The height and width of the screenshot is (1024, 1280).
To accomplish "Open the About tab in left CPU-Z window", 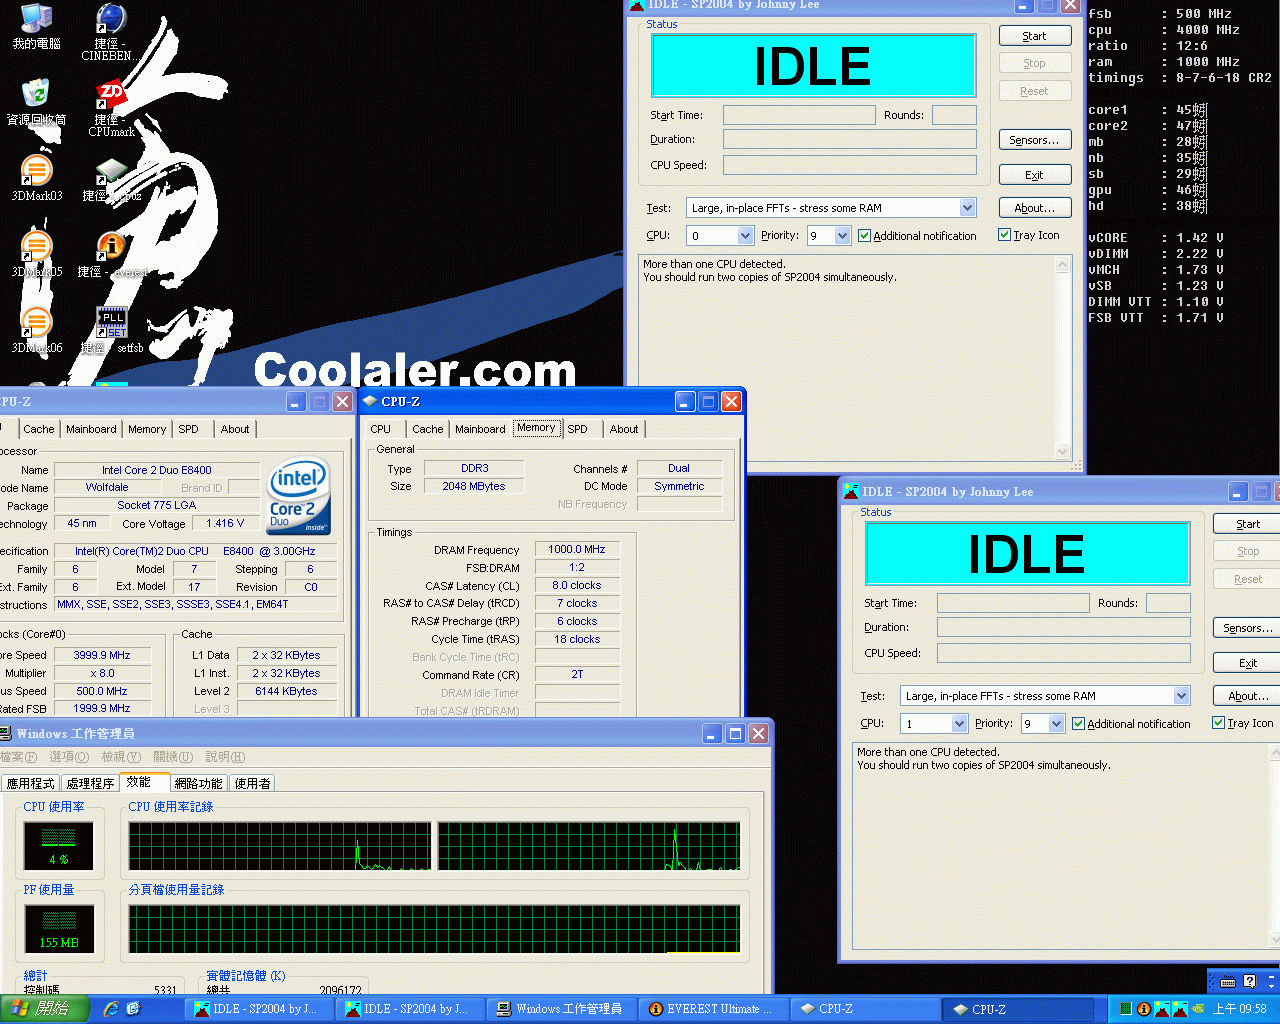I will pyautogui.click(x=235, y=429).
